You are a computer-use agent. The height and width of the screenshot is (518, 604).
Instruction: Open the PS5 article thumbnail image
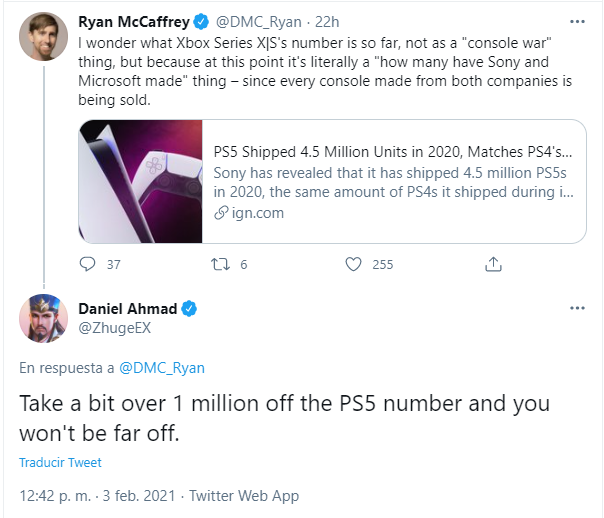coord(141,181)
